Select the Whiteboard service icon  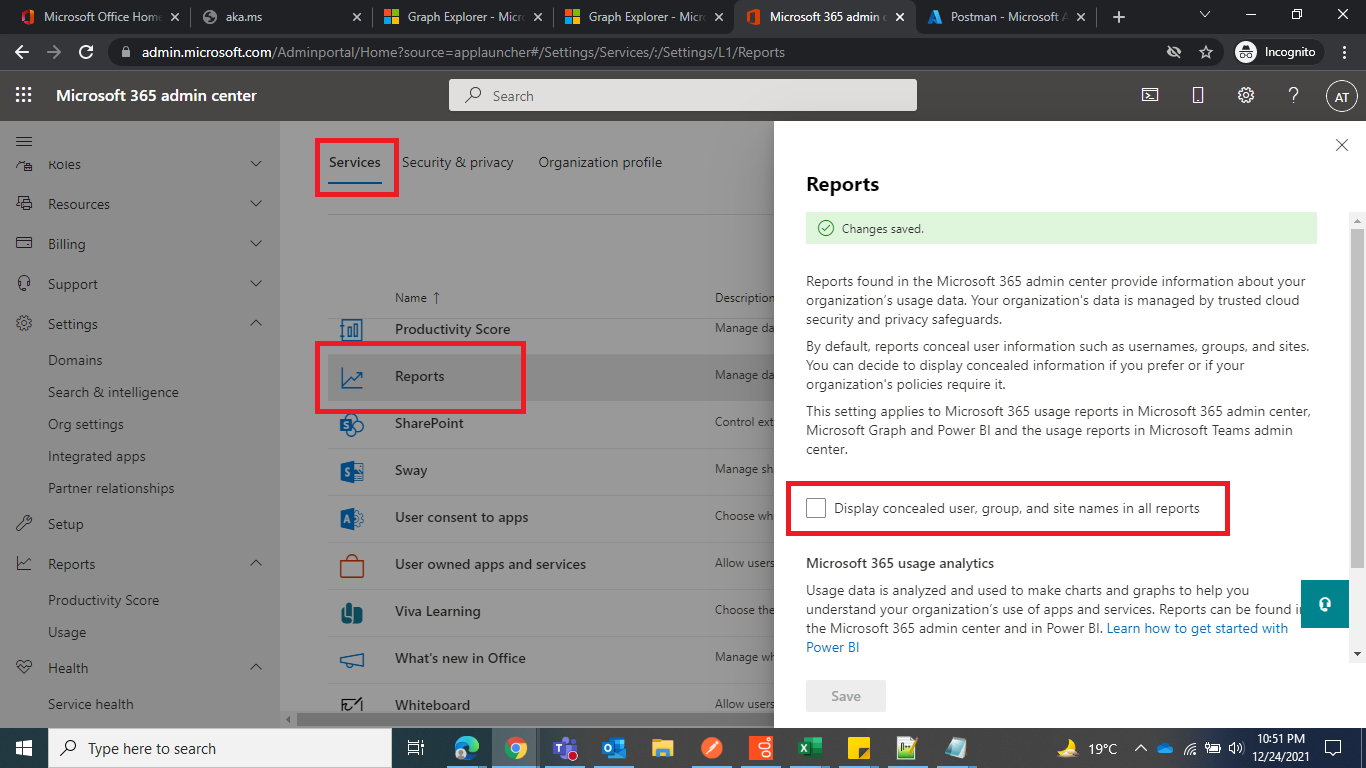(351, 705)
